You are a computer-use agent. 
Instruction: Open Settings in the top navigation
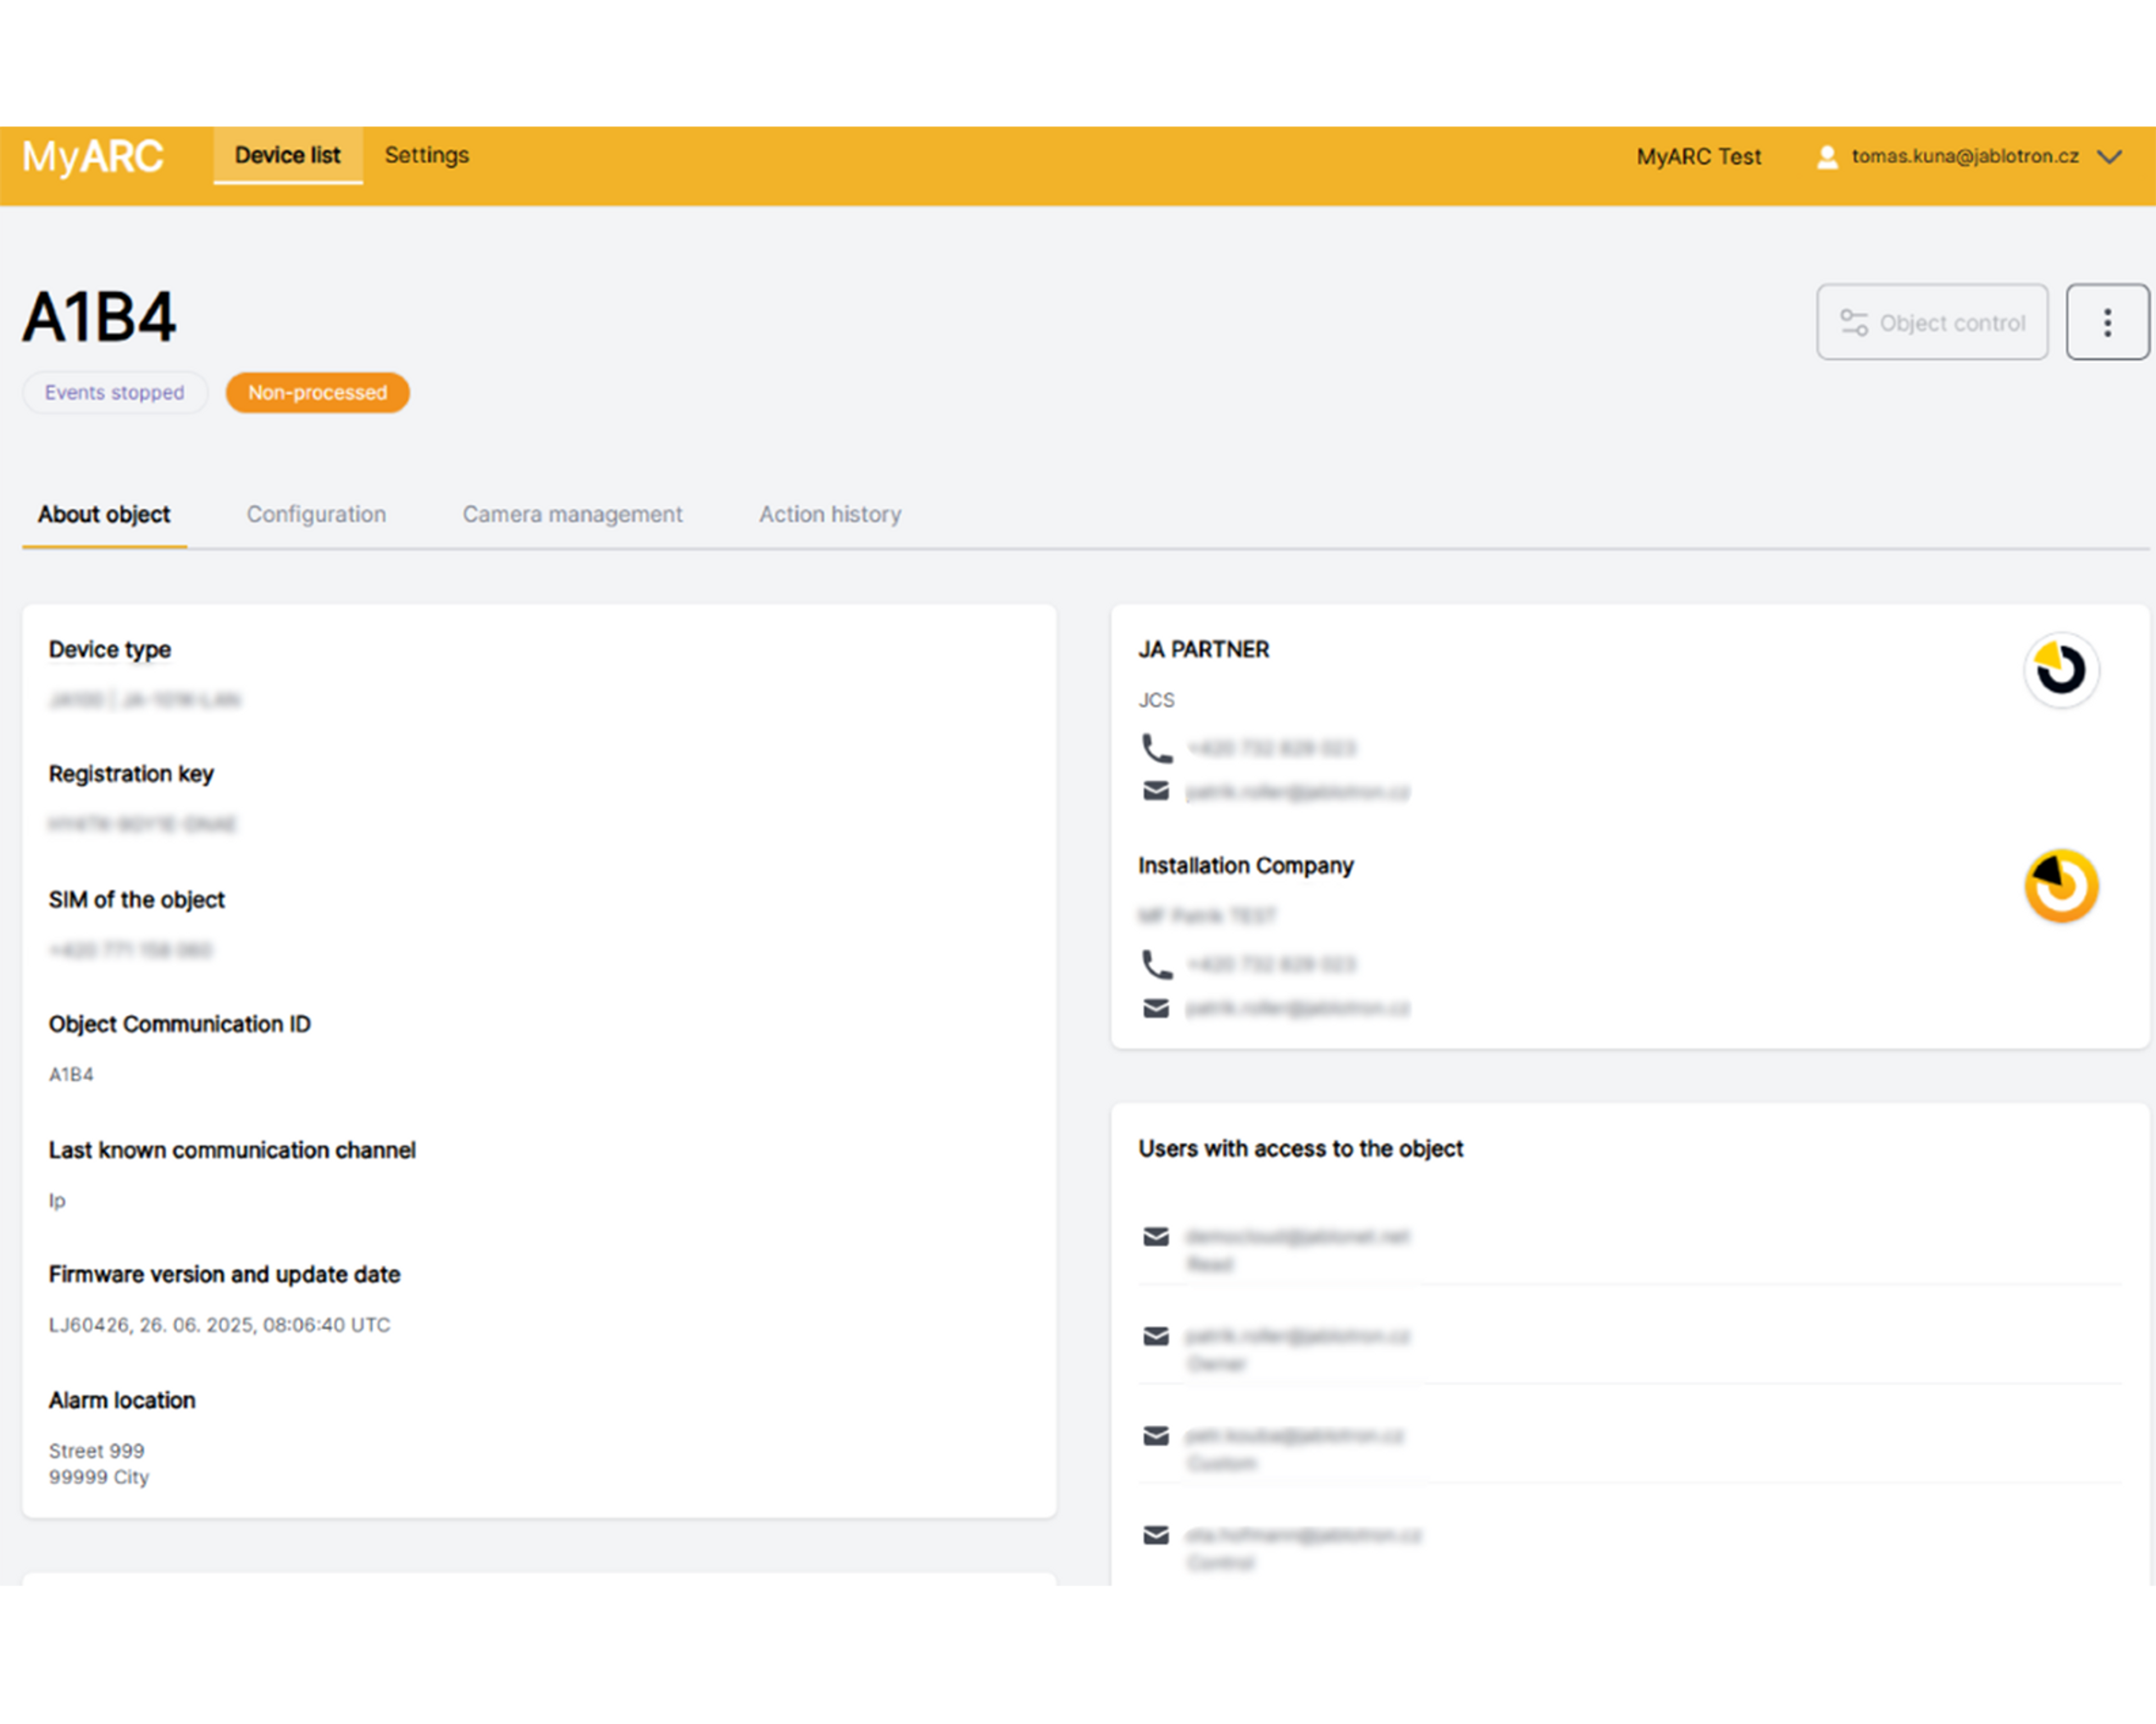tap(426, 155)
